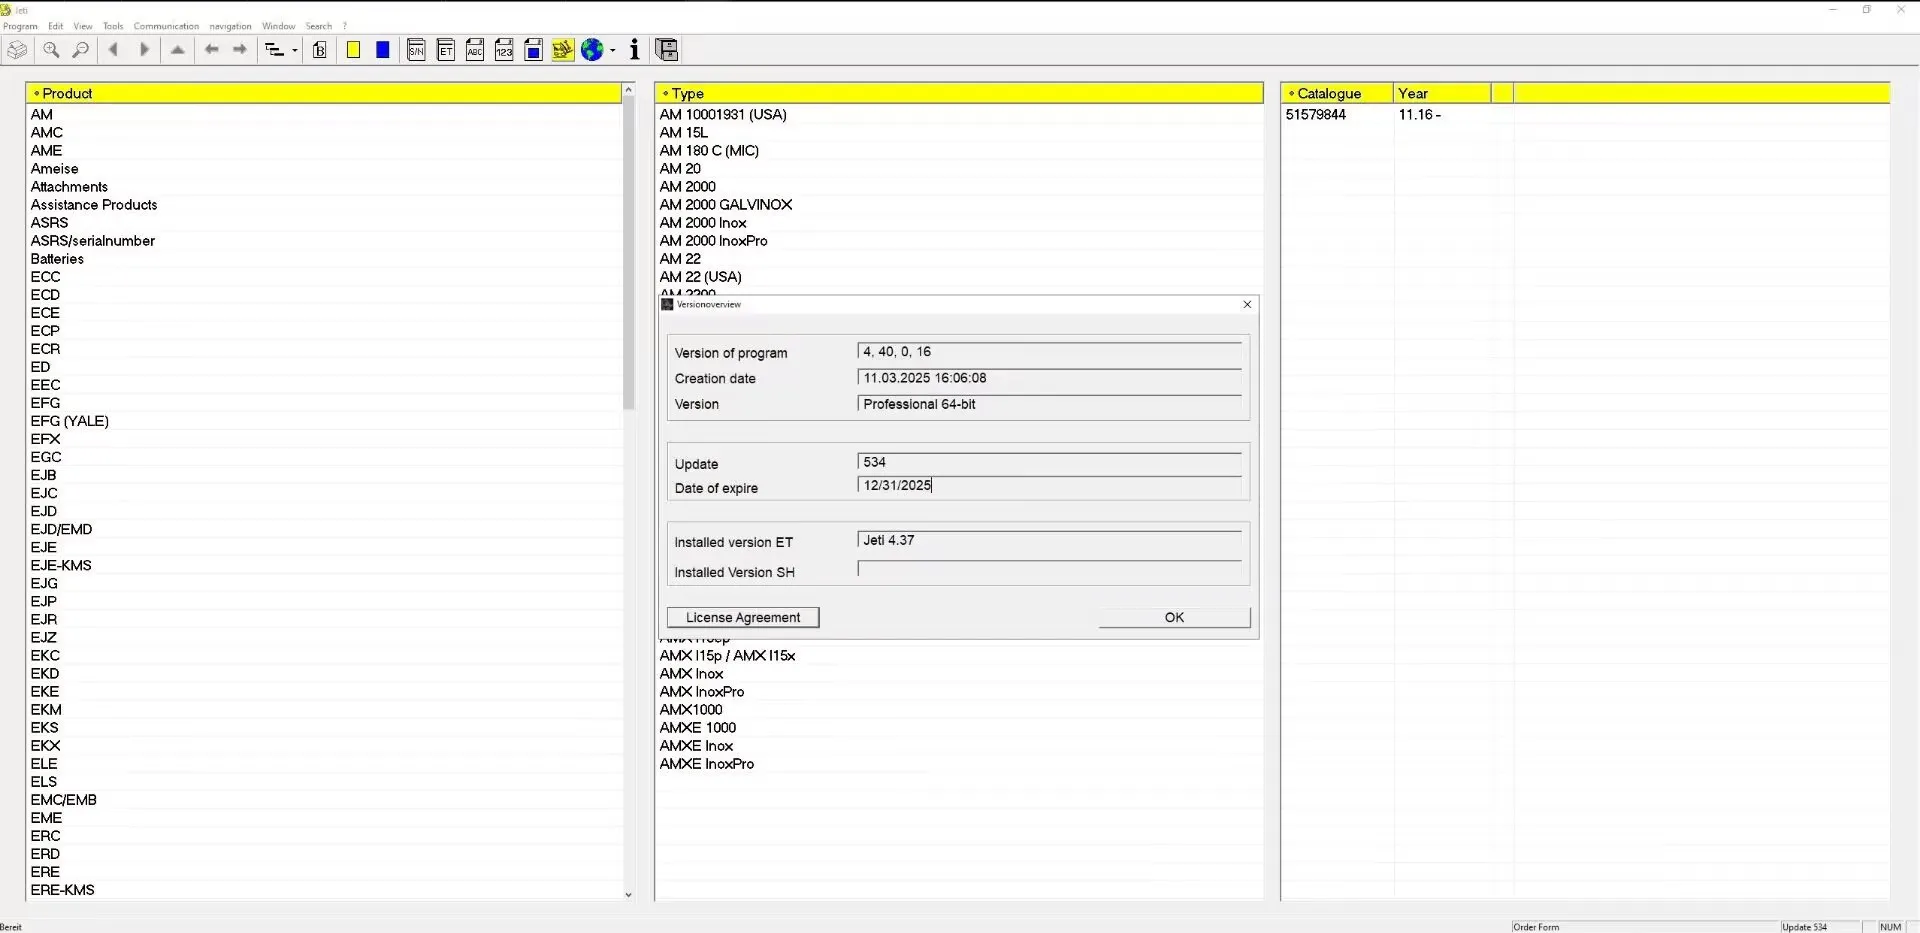
Task: Open the Communication menu
Action: point(165,26)
